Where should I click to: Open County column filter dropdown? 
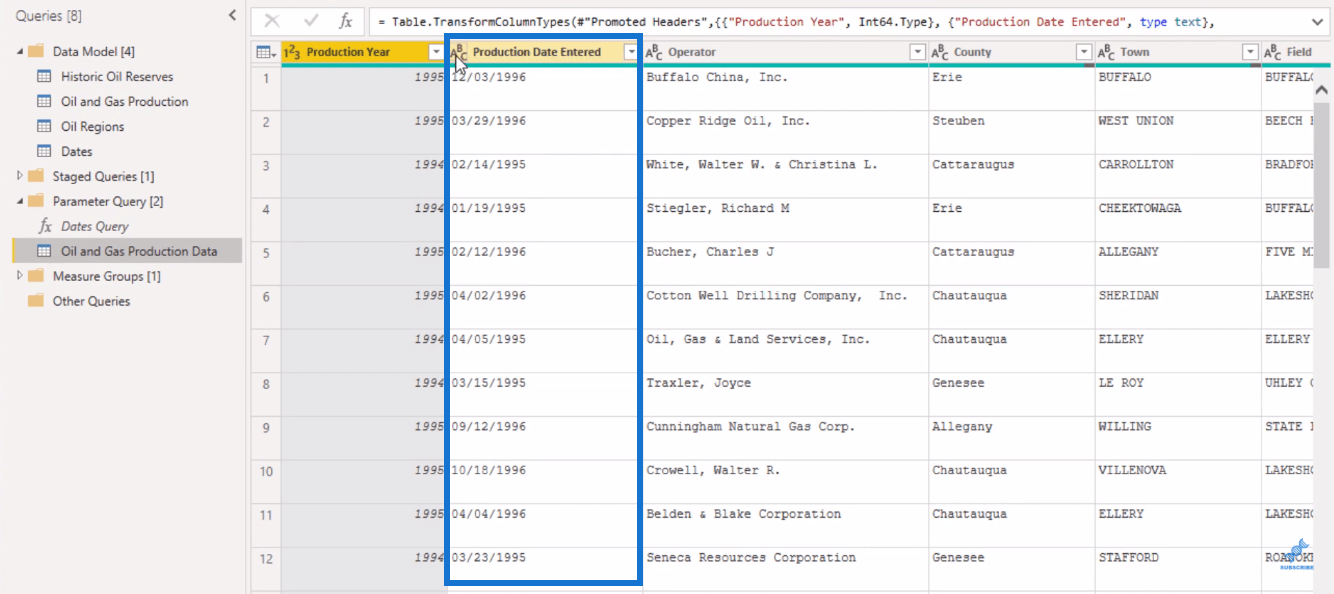1083,52
